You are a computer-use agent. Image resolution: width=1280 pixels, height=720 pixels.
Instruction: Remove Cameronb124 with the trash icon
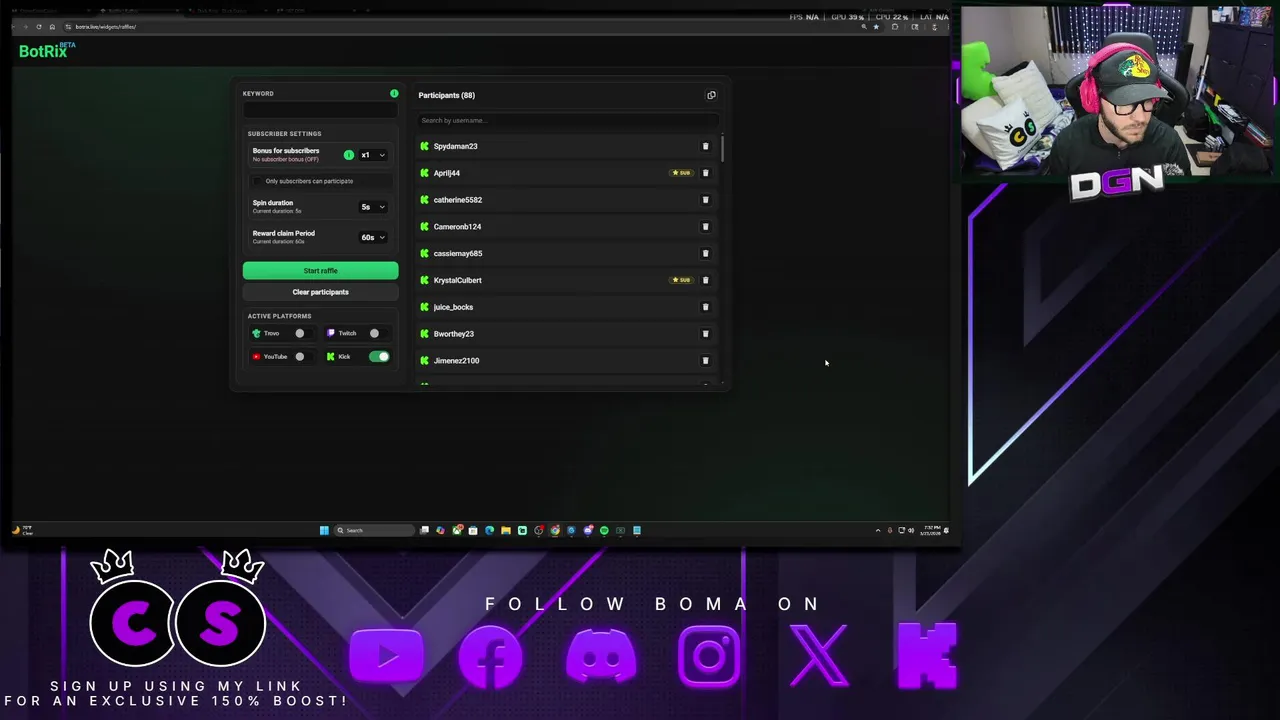coord(705,227)
